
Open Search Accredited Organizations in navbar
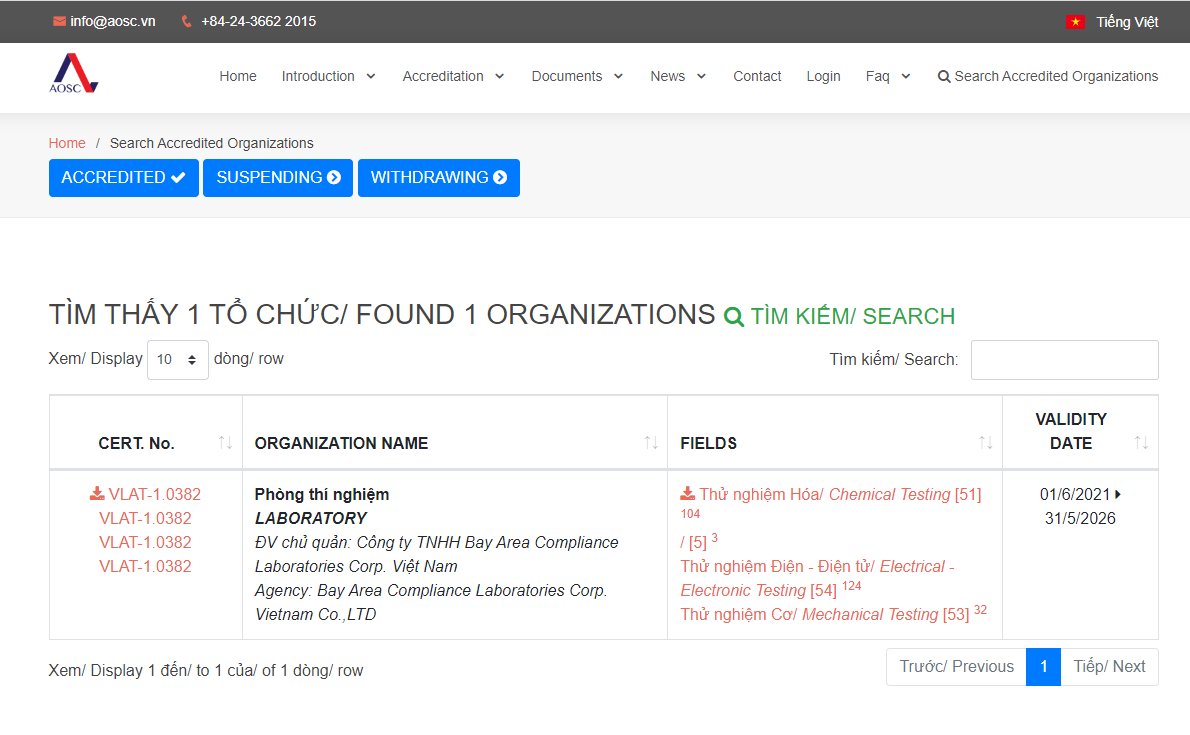tap(1047, 76)
